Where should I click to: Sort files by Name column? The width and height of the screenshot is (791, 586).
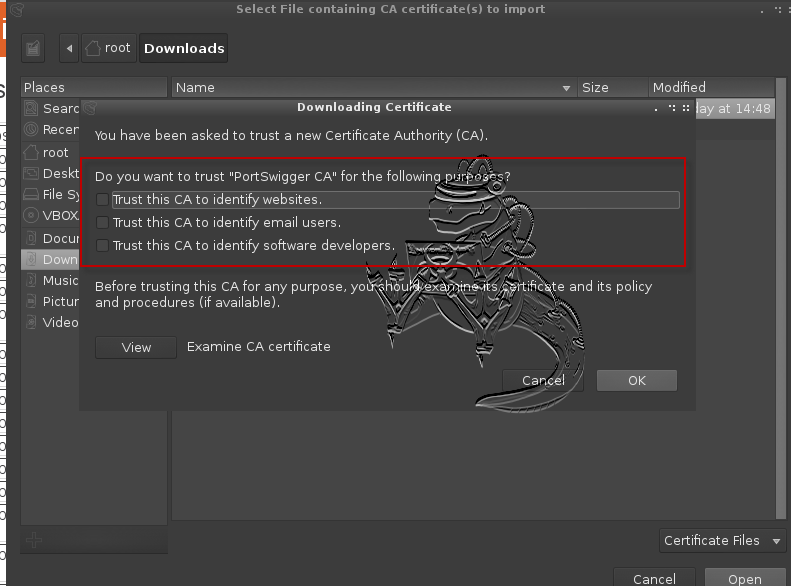tap(374, 87)
